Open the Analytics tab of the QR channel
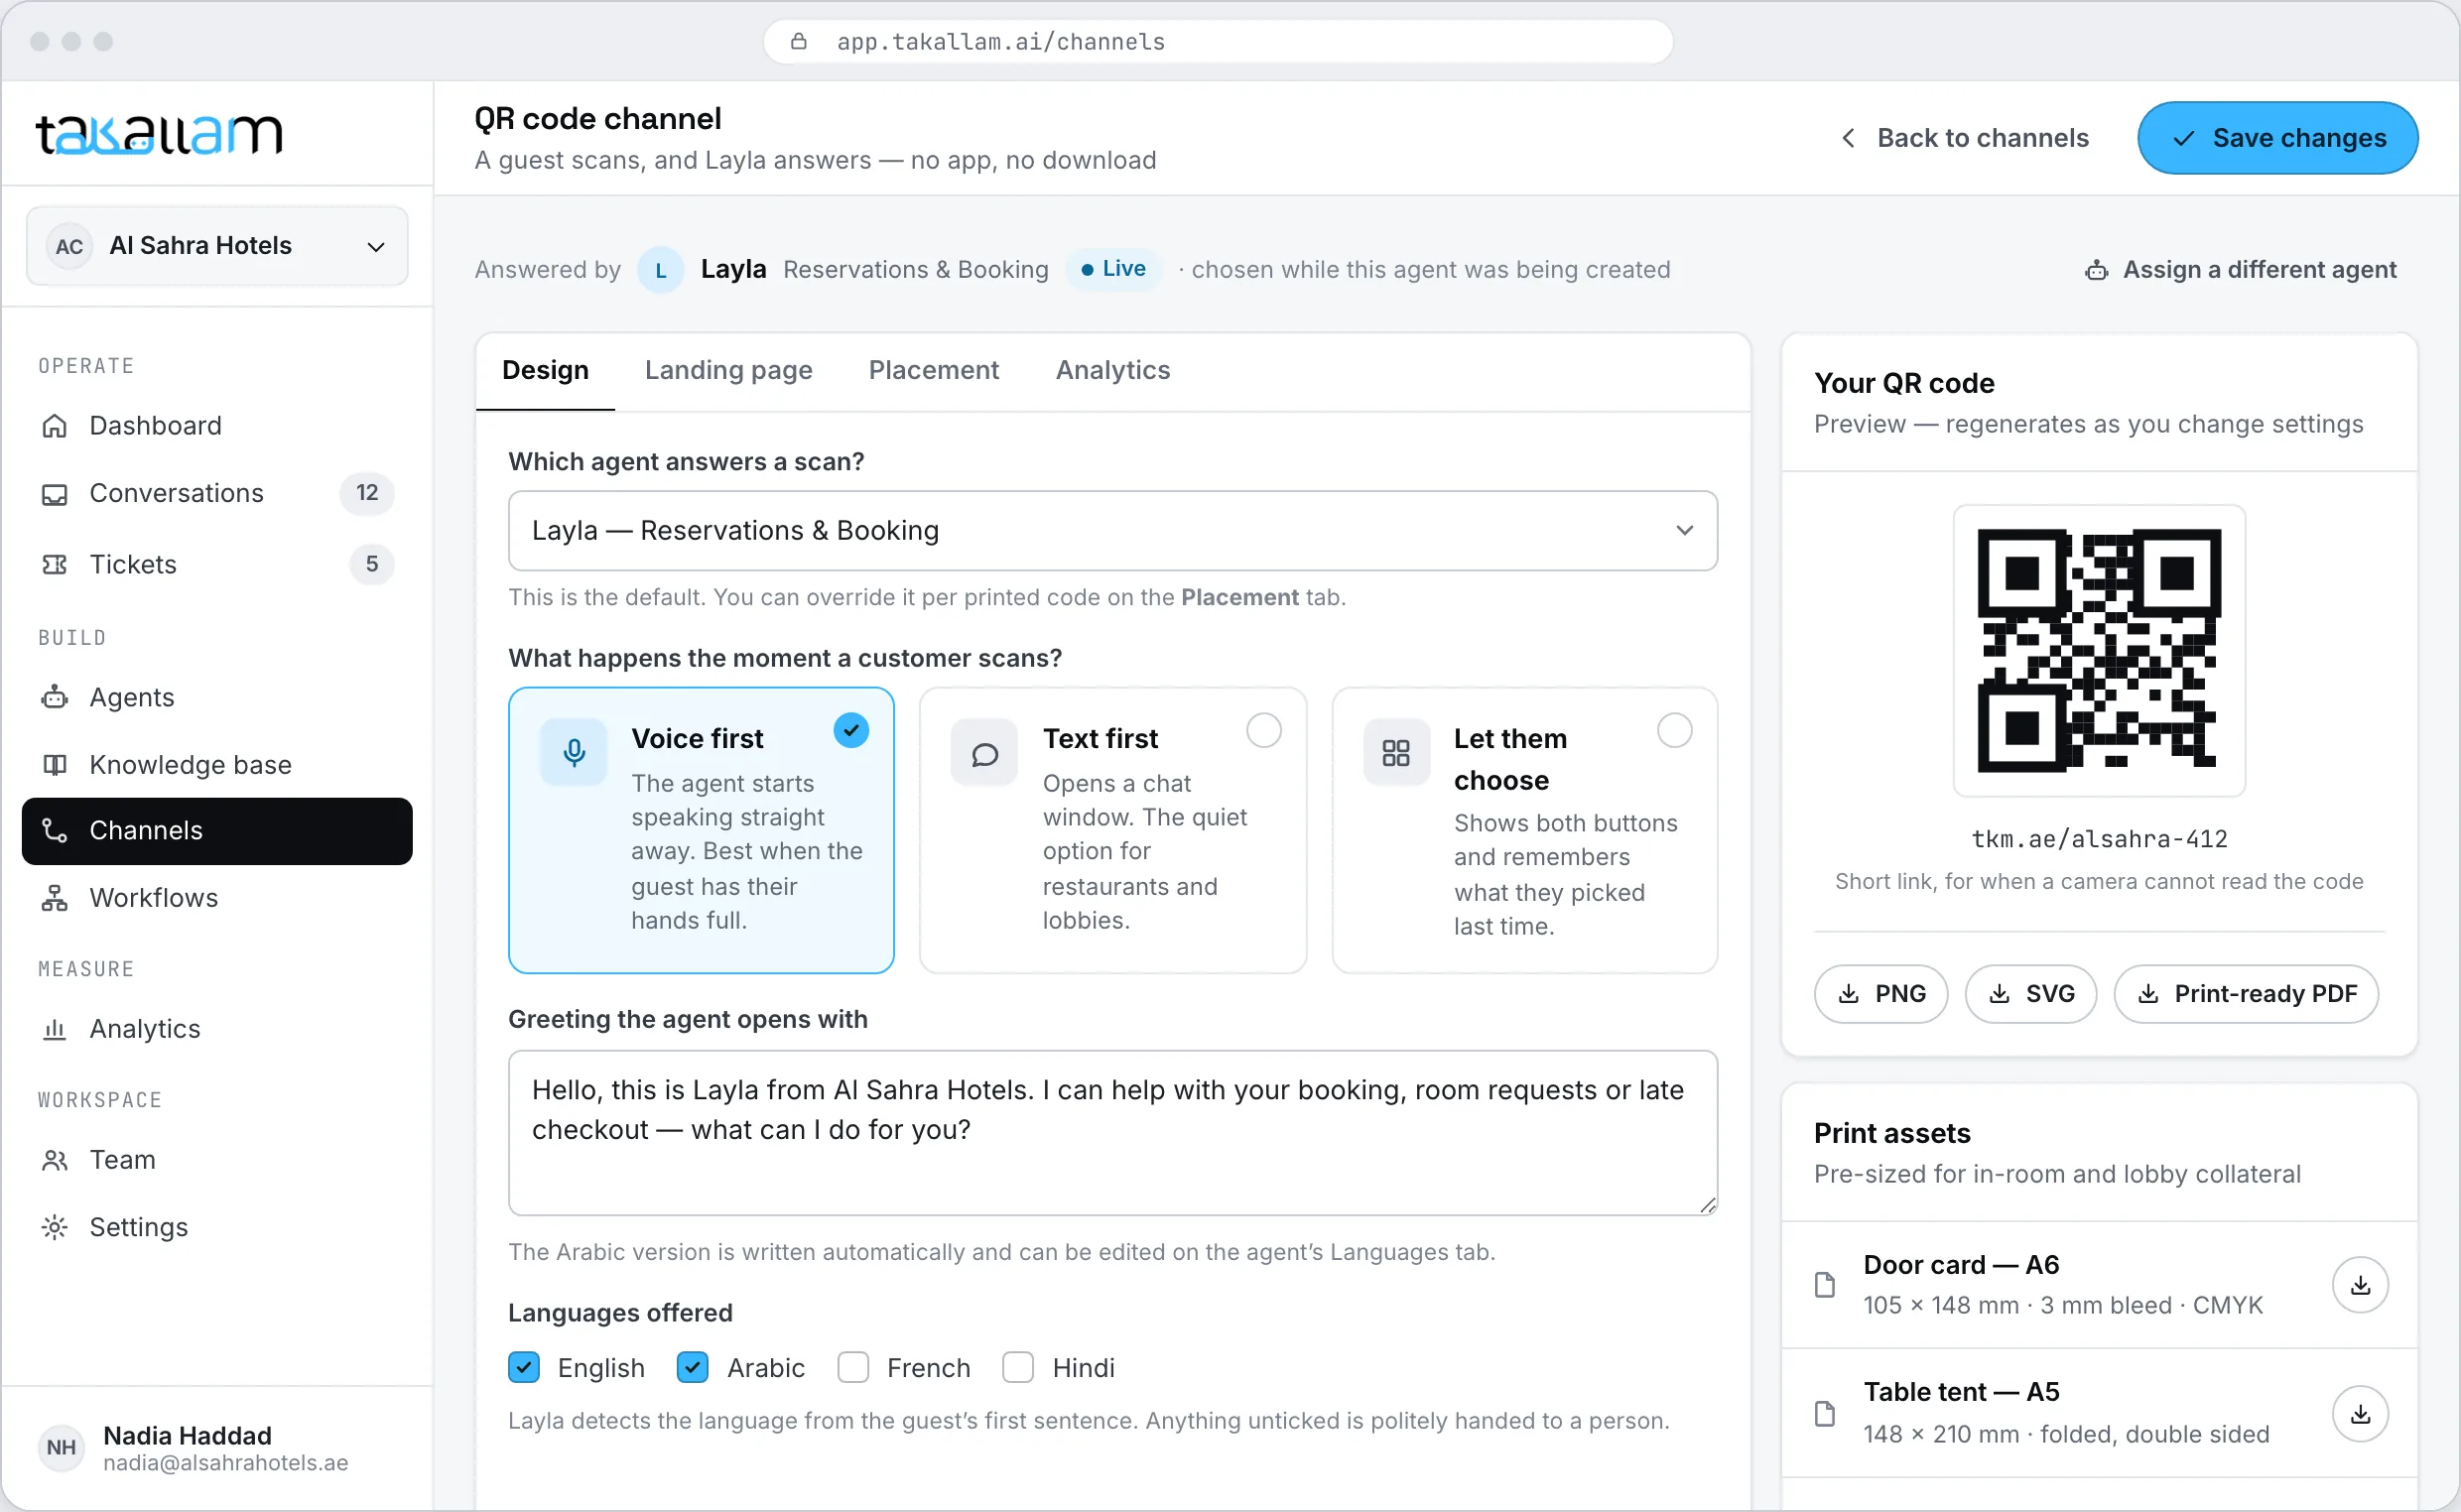 tap(1112, 370)
